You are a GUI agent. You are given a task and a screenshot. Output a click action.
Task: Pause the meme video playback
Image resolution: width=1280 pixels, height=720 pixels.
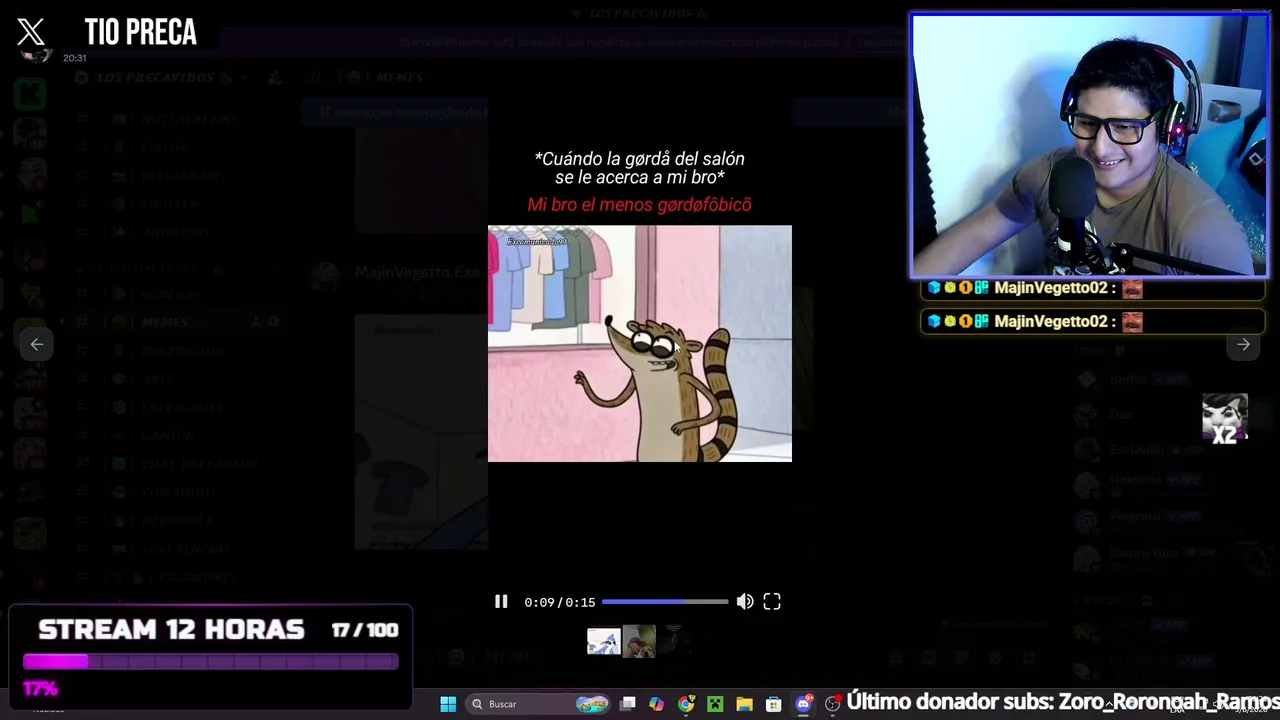coord(501,602)
